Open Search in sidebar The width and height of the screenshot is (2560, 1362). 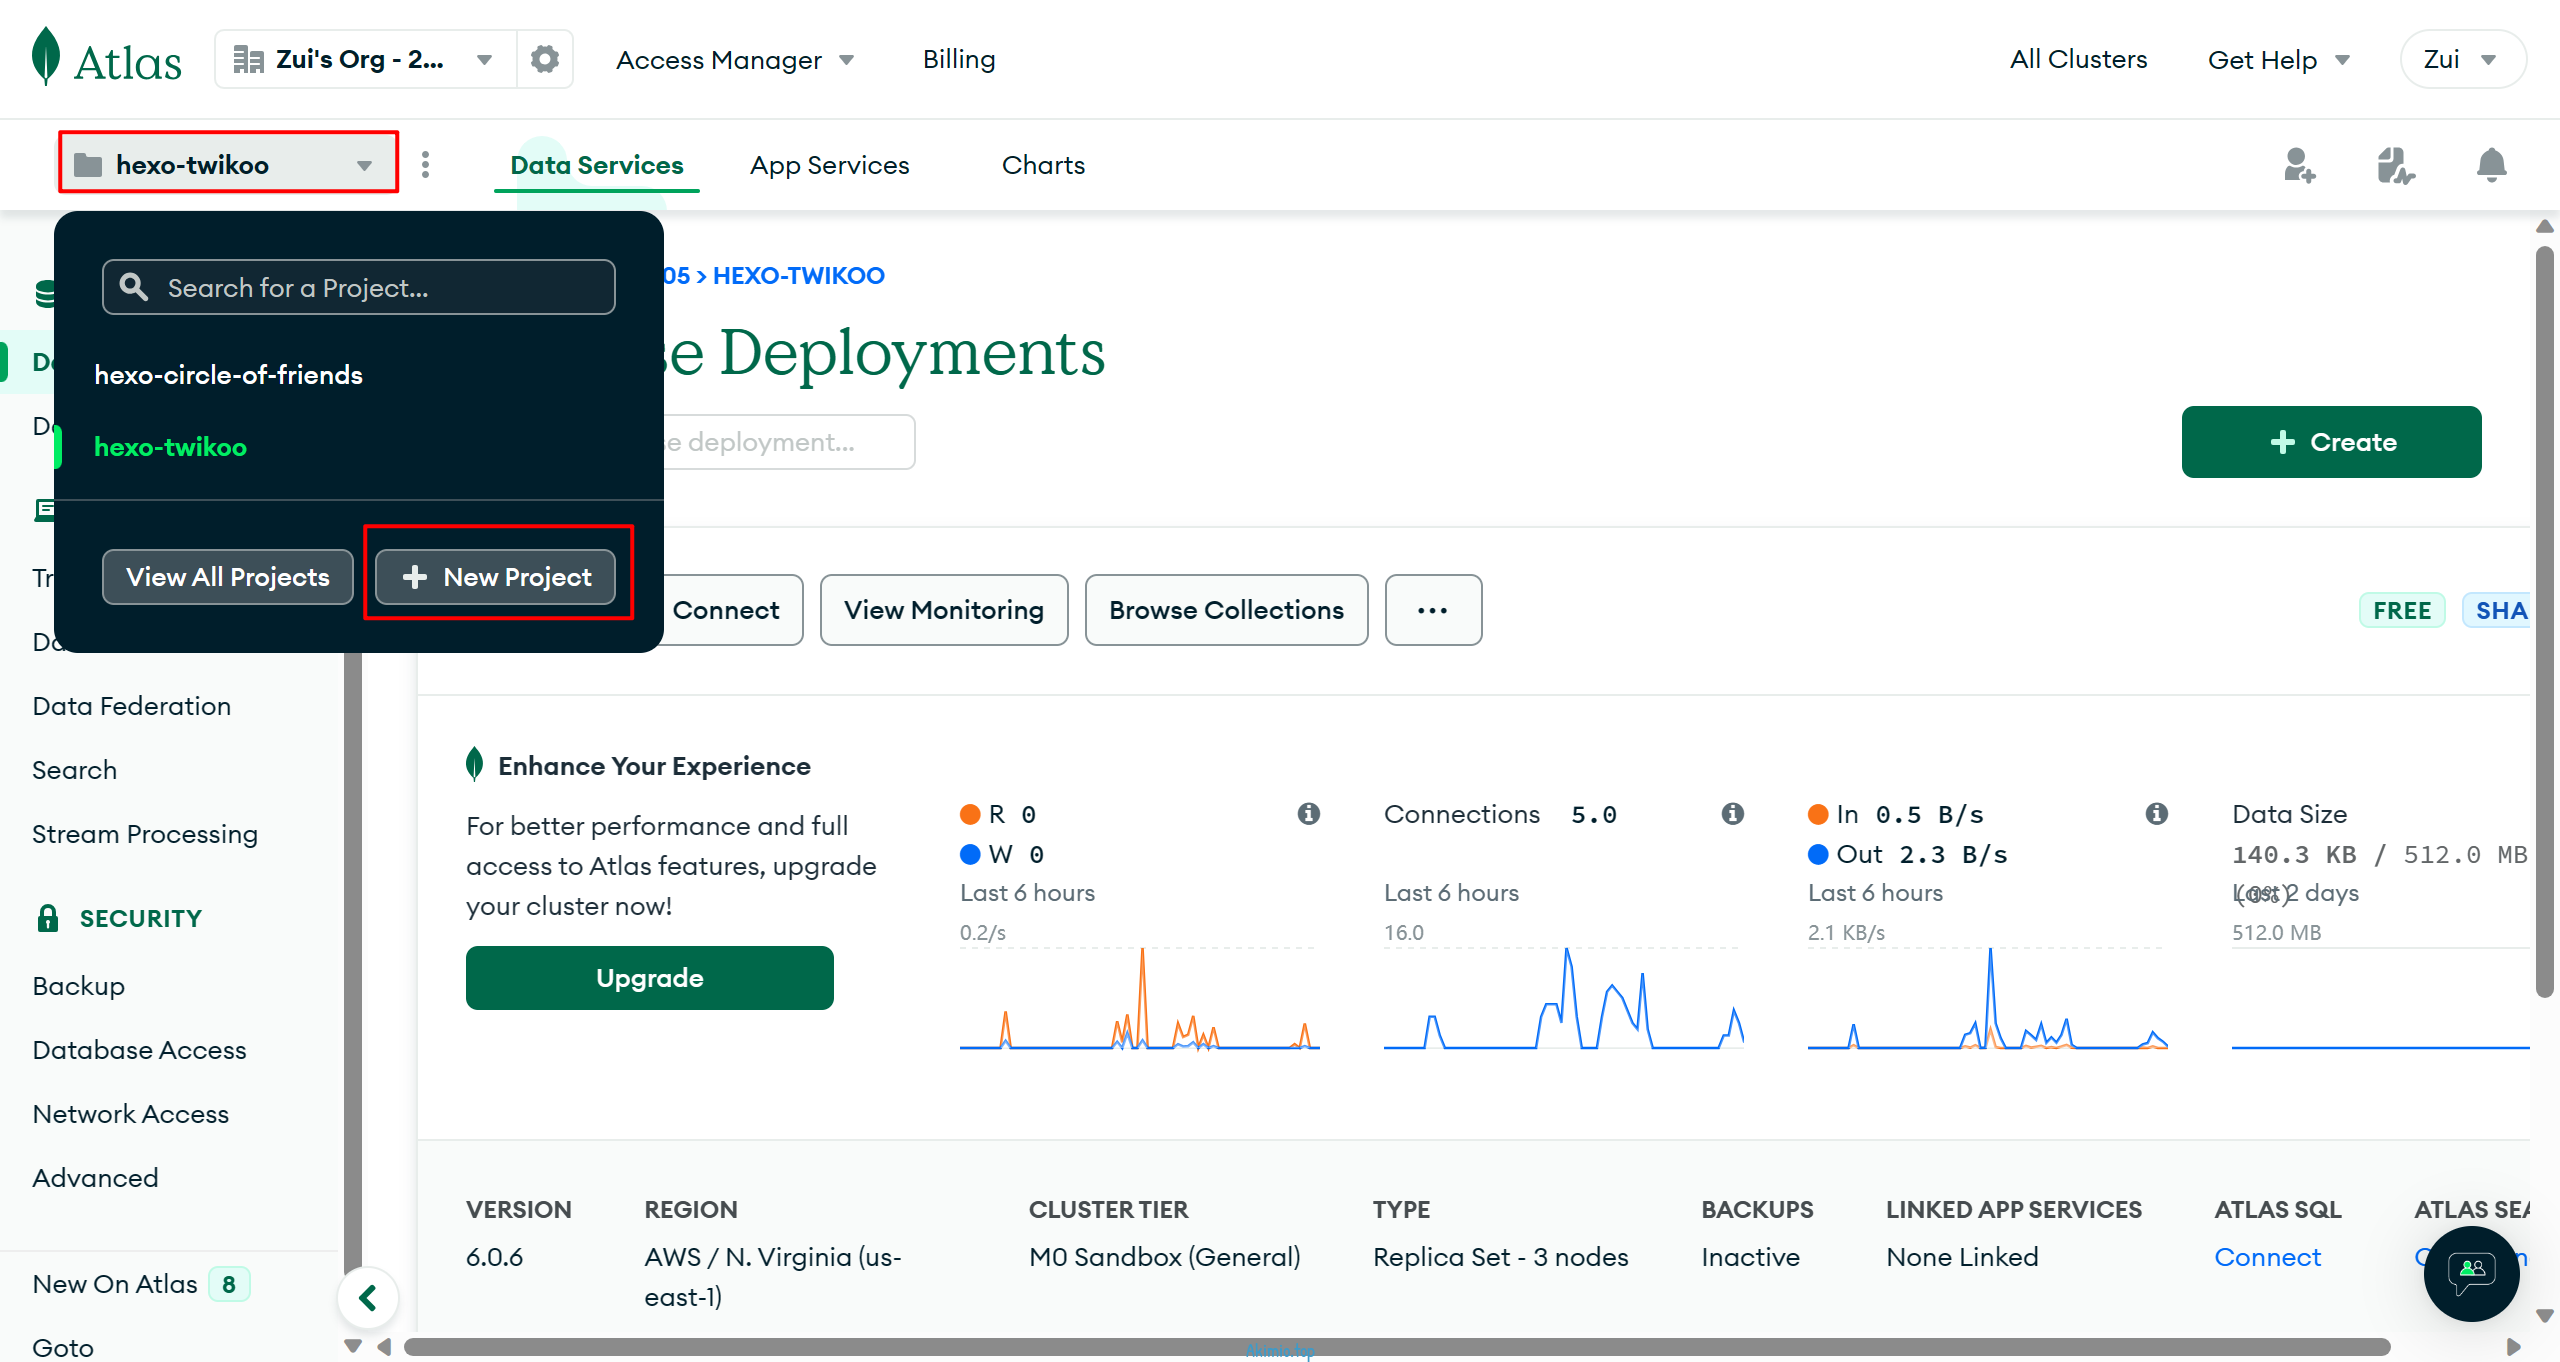(75, 770)
